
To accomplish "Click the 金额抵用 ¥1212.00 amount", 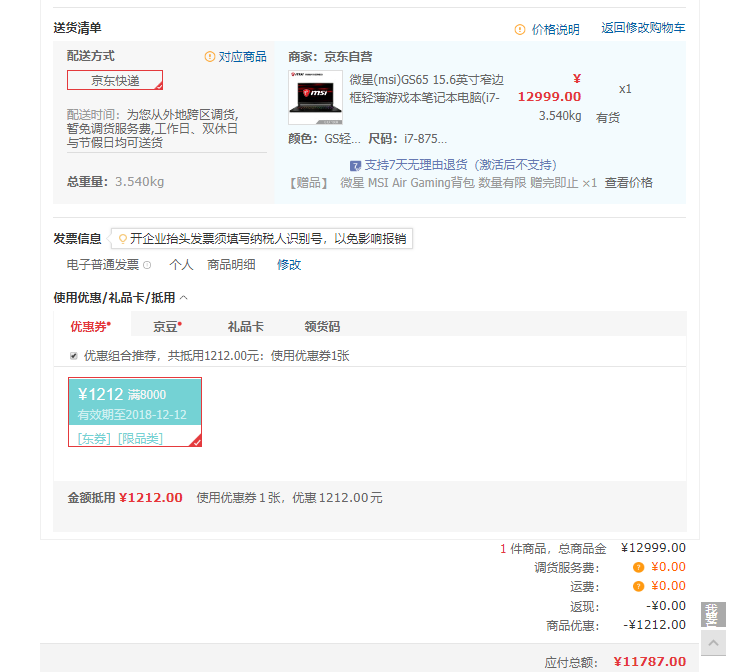I will pos(151,497).
